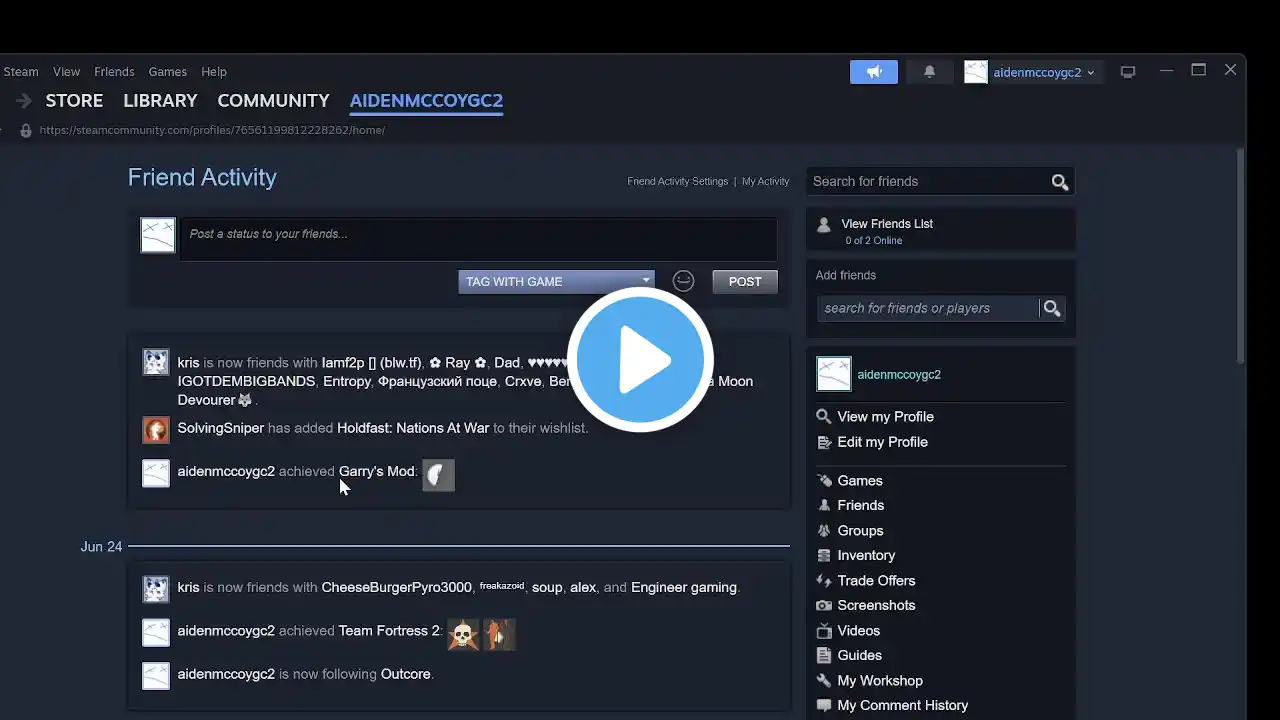Open Friend Activity Settings link

click(x=677, y=182)
